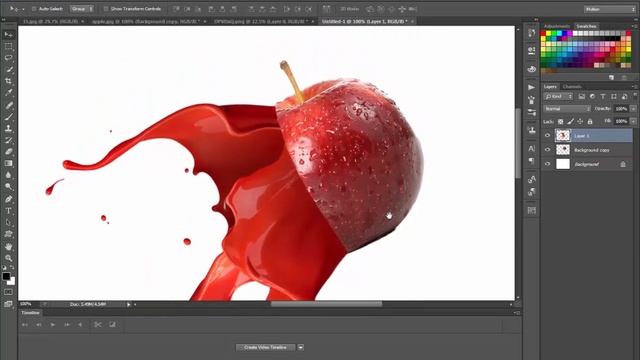640x360 pixels.
Task: Switch to Swatches panel tab
Action: coord(587,26)
